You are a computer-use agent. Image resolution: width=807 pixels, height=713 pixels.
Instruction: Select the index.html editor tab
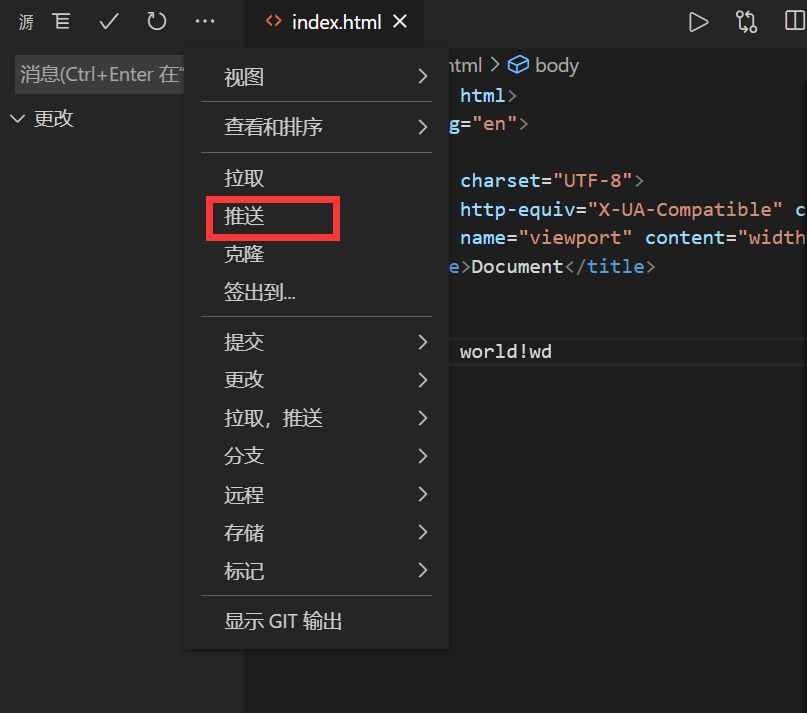click(x=335, y=23)
